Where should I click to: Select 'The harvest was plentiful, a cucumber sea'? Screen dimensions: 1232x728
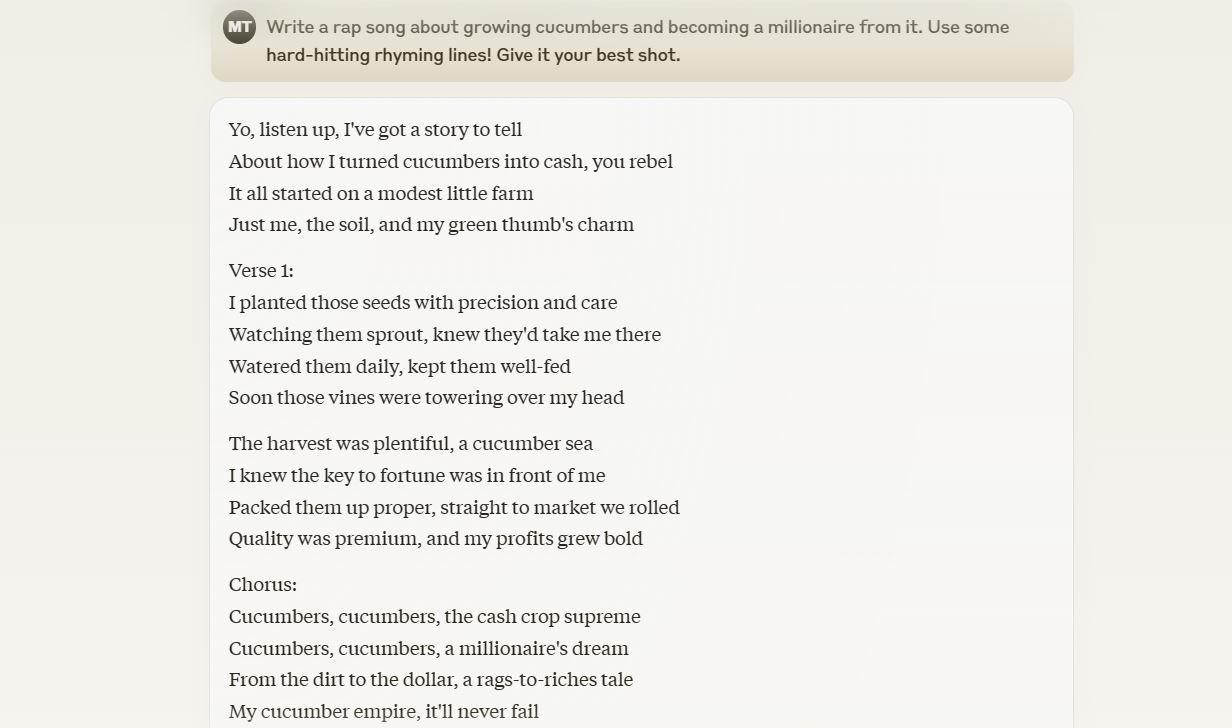tap(410, 443)
